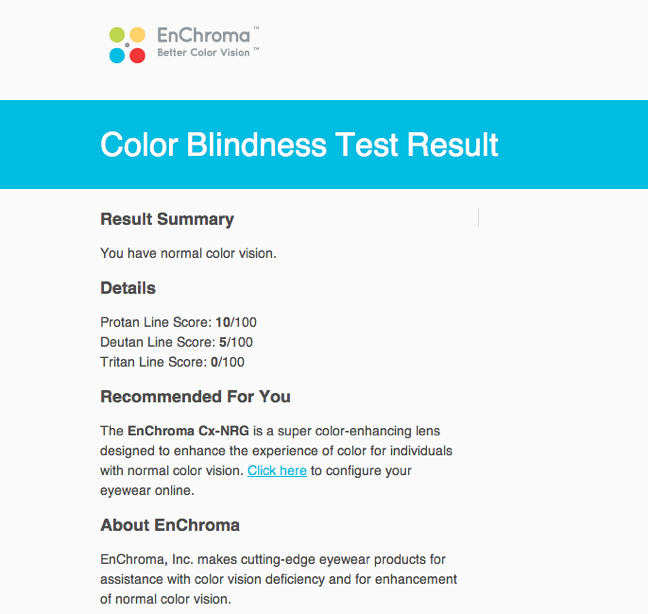
Task: Click the yellow dot in EnChroma logo
Action: tap(138, 35)
